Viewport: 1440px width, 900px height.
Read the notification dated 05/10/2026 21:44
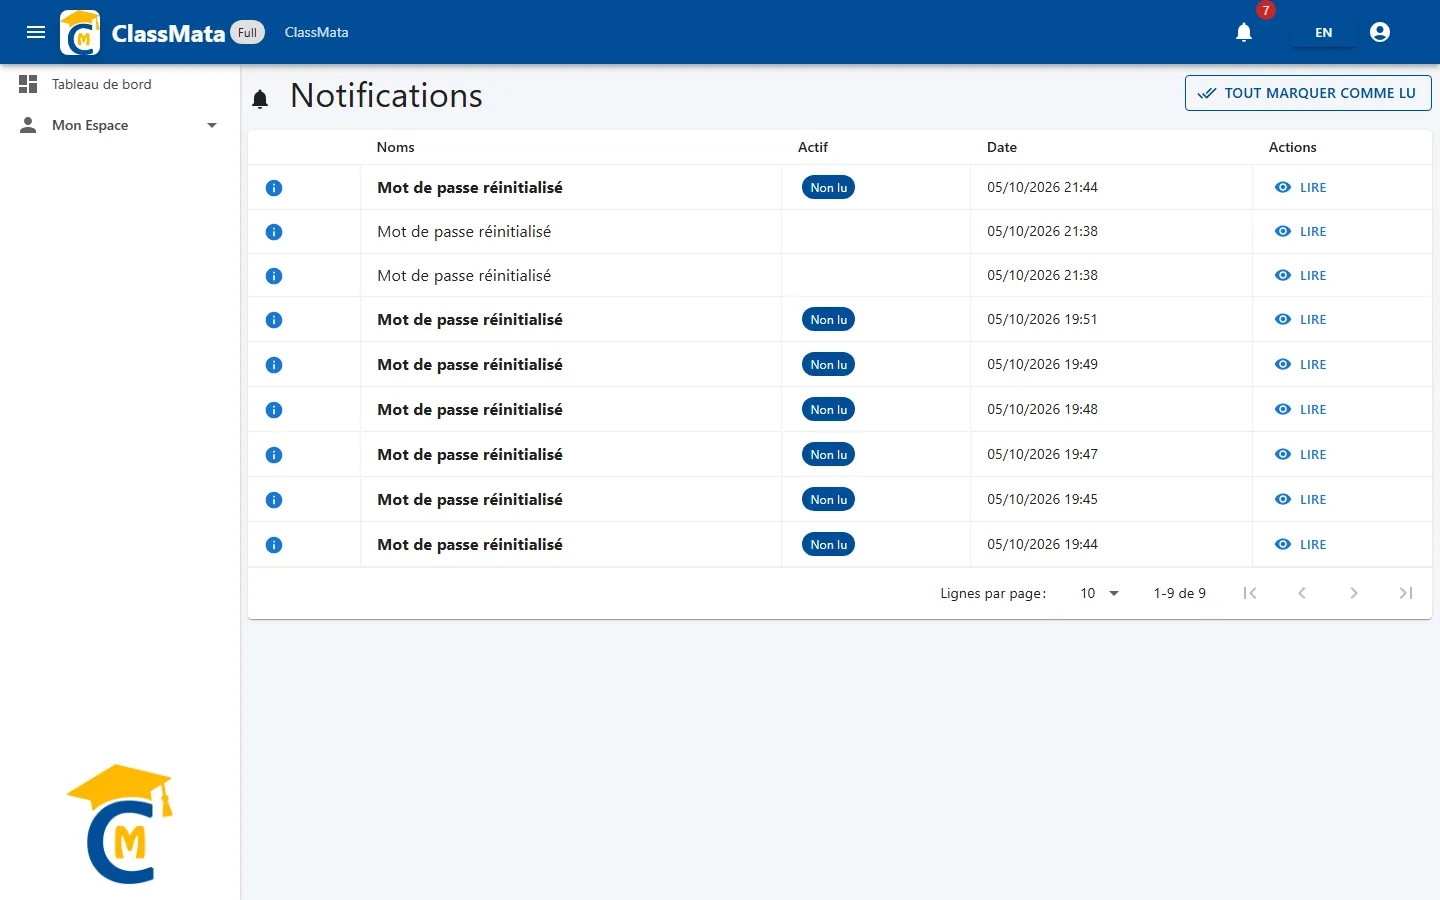1300,188
